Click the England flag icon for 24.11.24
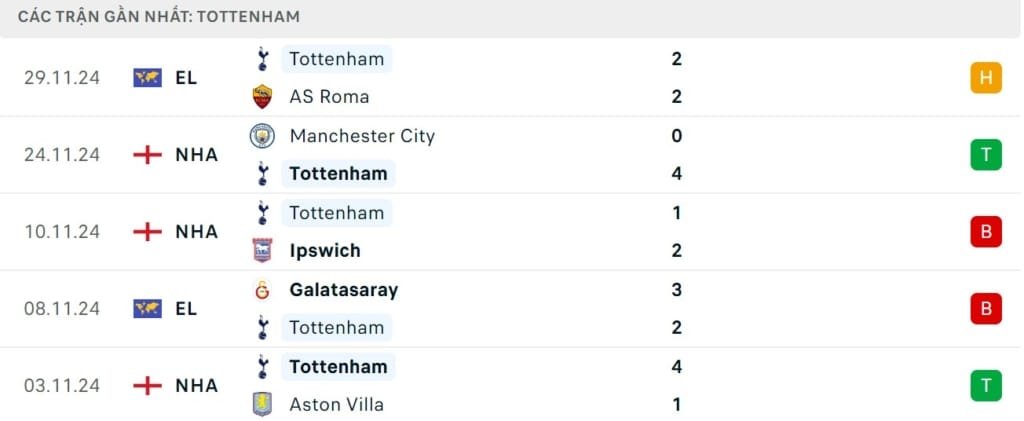This screenshot has width=1024, height=421. [147, 155]
